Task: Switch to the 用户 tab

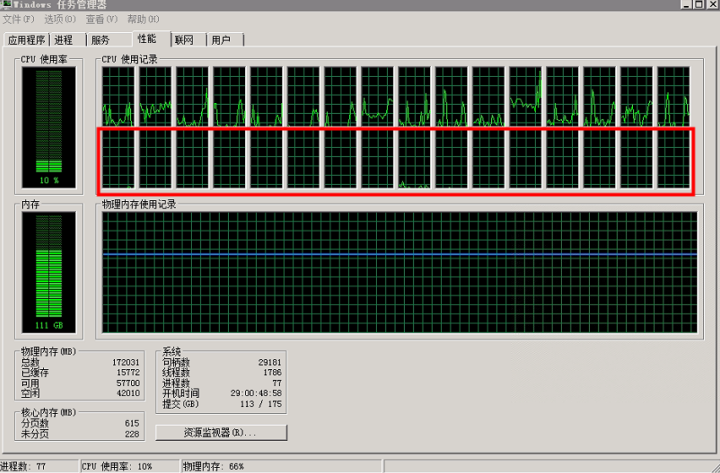Action: [225, 40]
